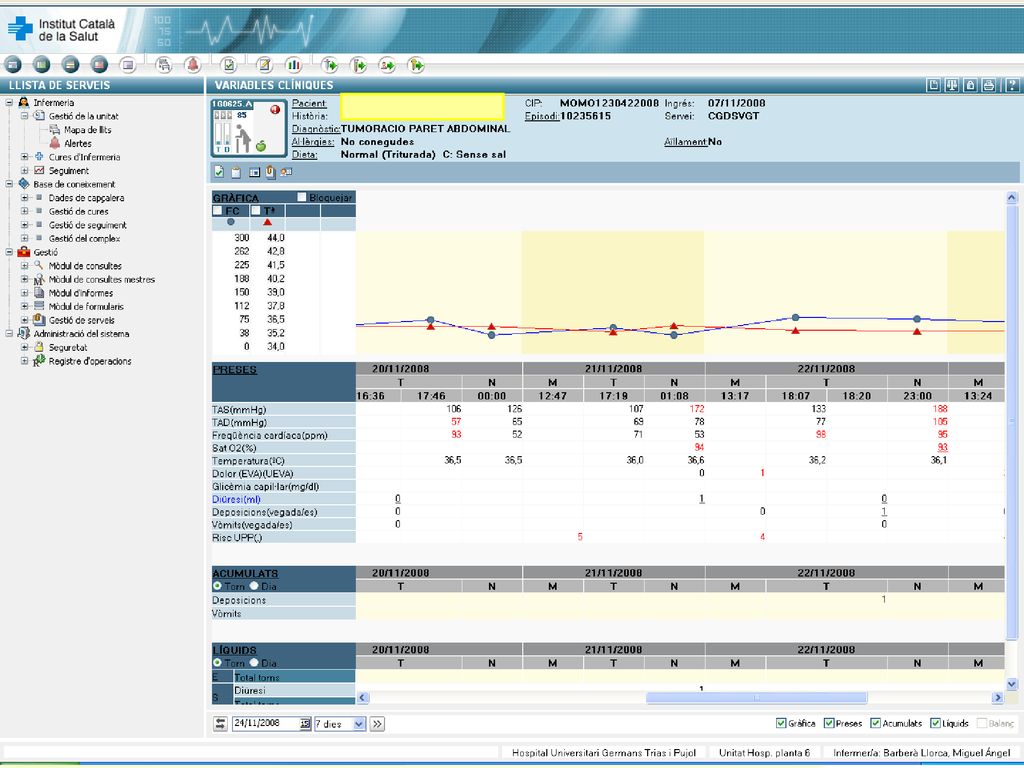Click the checklist document toolbar icon
This screenshot has height=768, width=1024.
coord(229,65)
